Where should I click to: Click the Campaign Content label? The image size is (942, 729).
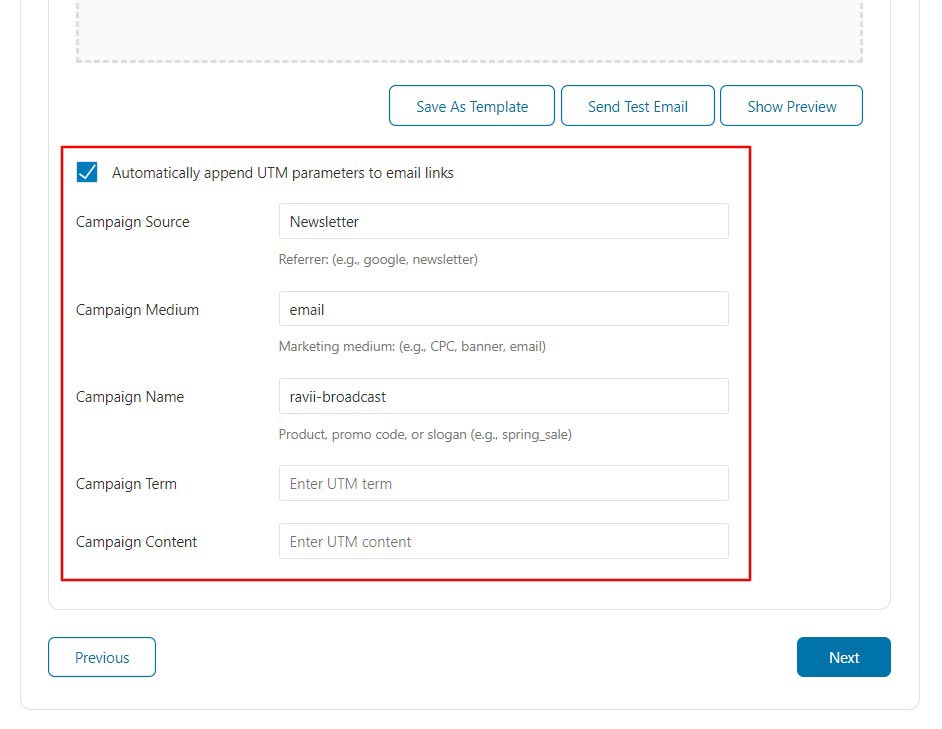pos(136,541)
